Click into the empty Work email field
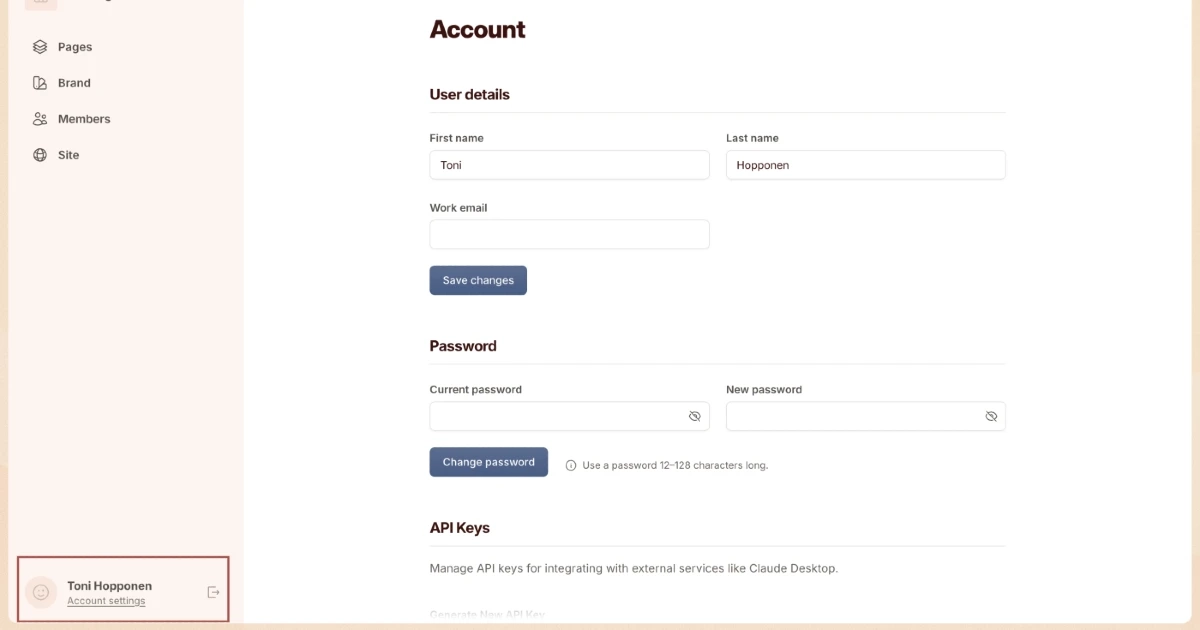 tap(569, 234)
